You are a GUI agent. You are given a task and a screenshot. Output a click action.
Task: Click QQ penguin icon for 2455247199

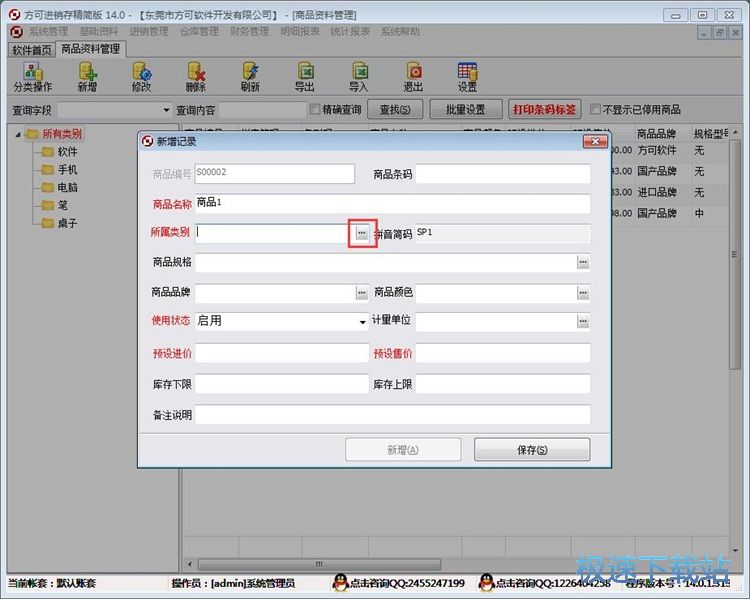point(340,582)
